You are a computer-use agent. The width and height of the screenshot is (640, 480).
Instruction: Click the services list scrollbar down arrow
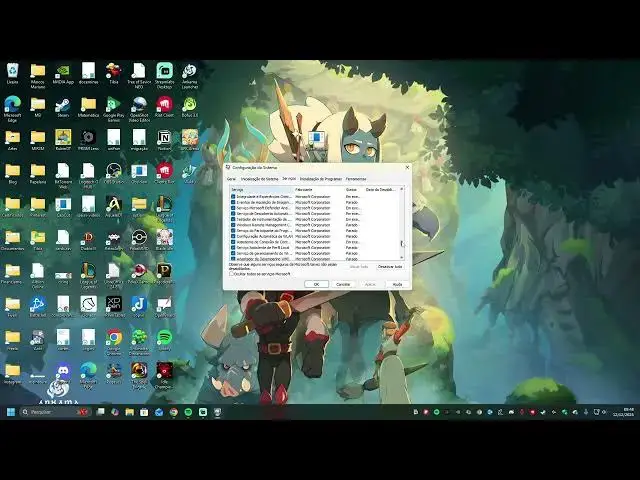click(402, 258)
